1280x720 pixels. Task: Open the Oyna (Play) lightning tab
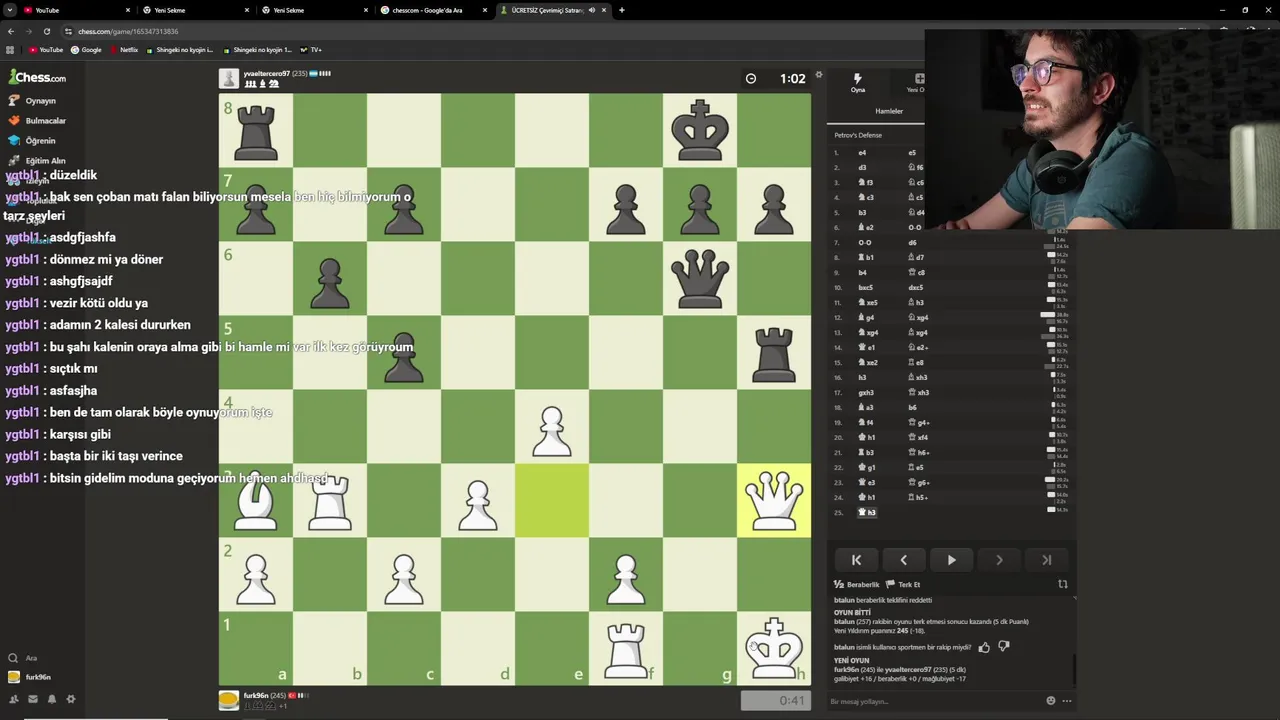click(x=857, y=83)
